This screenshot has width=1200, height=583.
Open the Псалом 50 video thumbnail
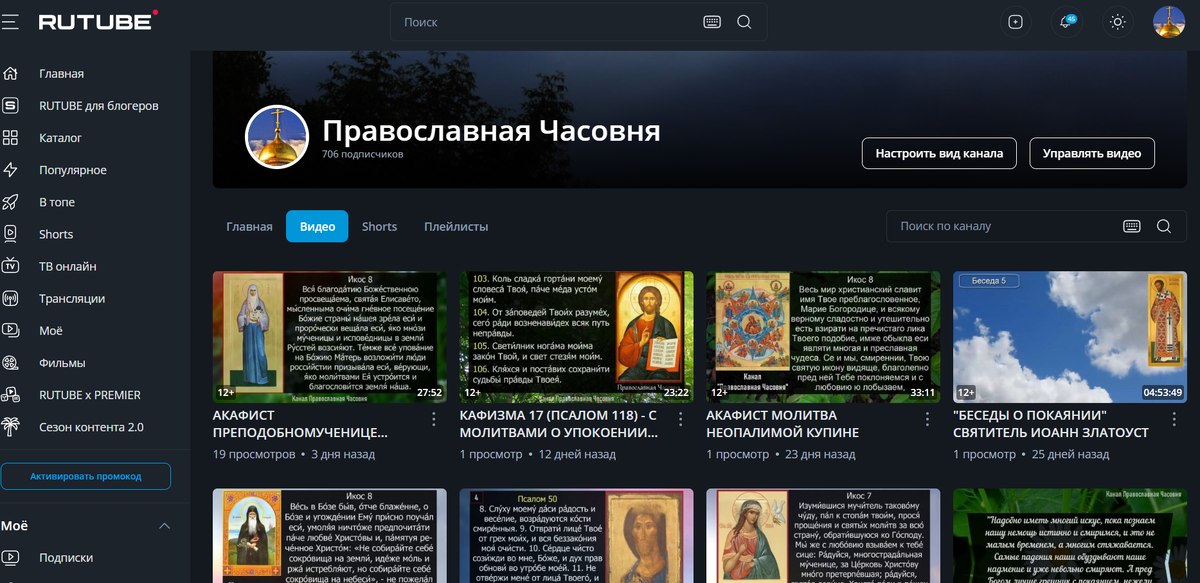point(577,536)
